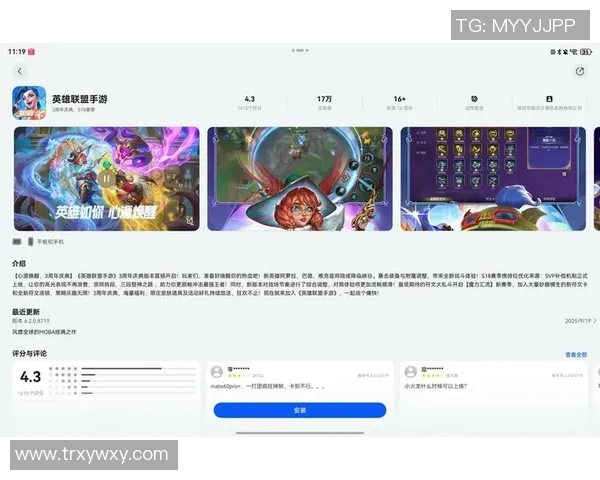Pause the promo video
Viewport: 600px width, 480px height.
106,178
